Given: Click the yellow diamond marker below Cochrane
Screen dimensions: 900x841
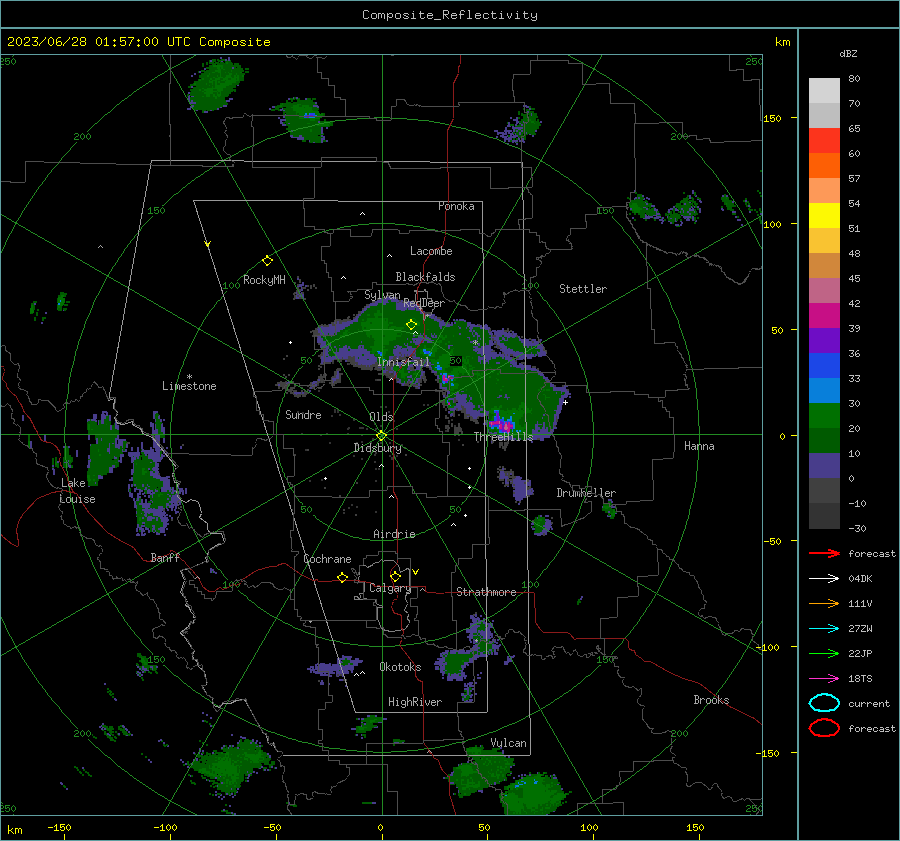Looking at the screenshot, I should (x=342, y=577).
